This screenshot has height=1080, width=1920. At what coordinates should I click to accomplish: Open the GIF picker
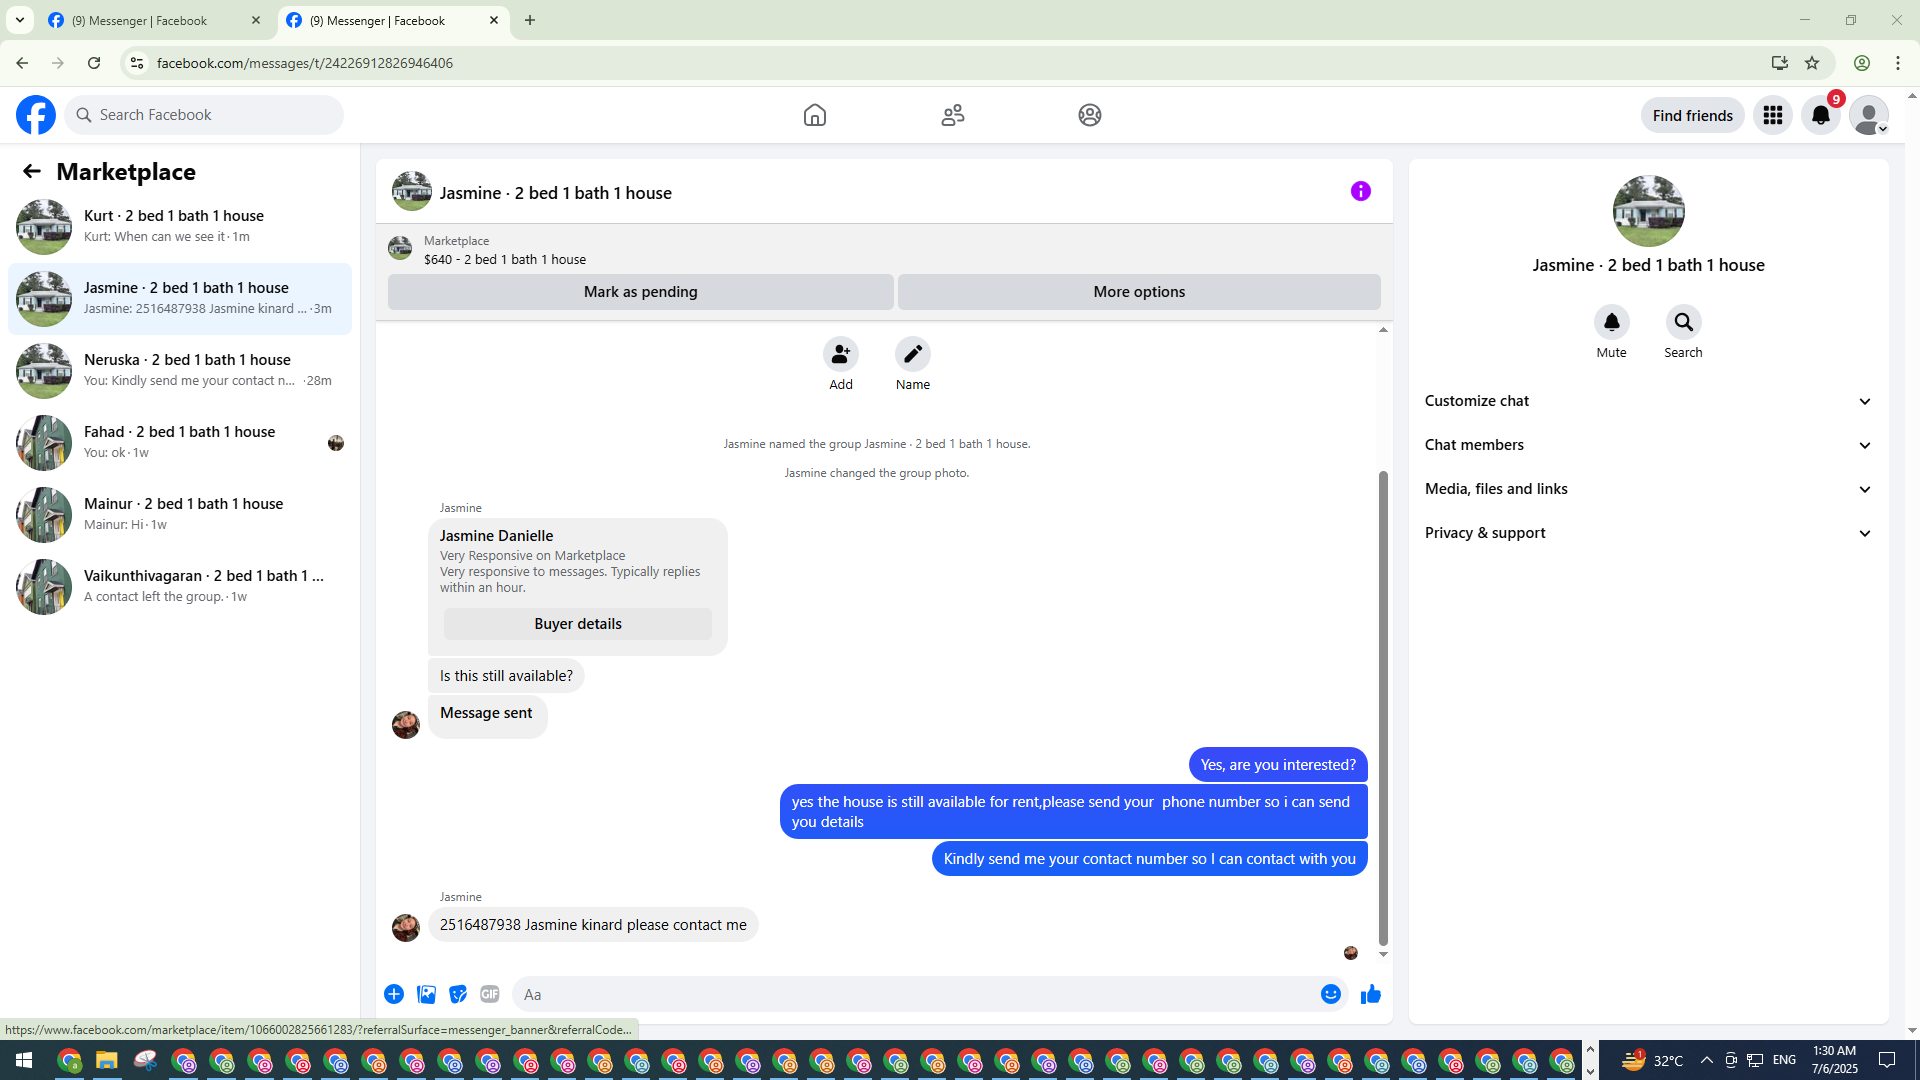[x=489, y=994]
